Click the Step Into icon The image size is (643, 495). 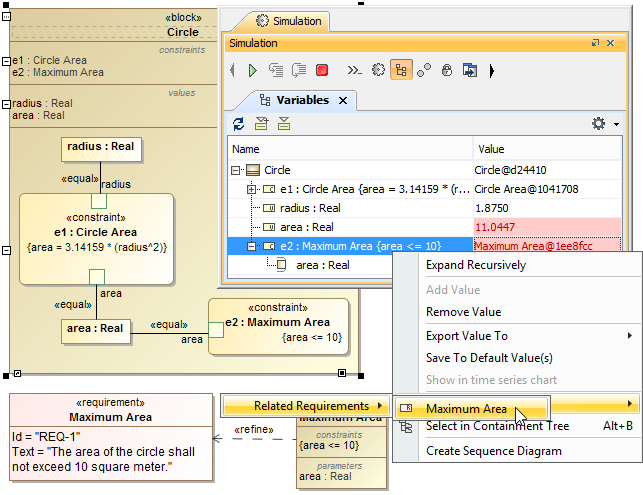[275, 70]
